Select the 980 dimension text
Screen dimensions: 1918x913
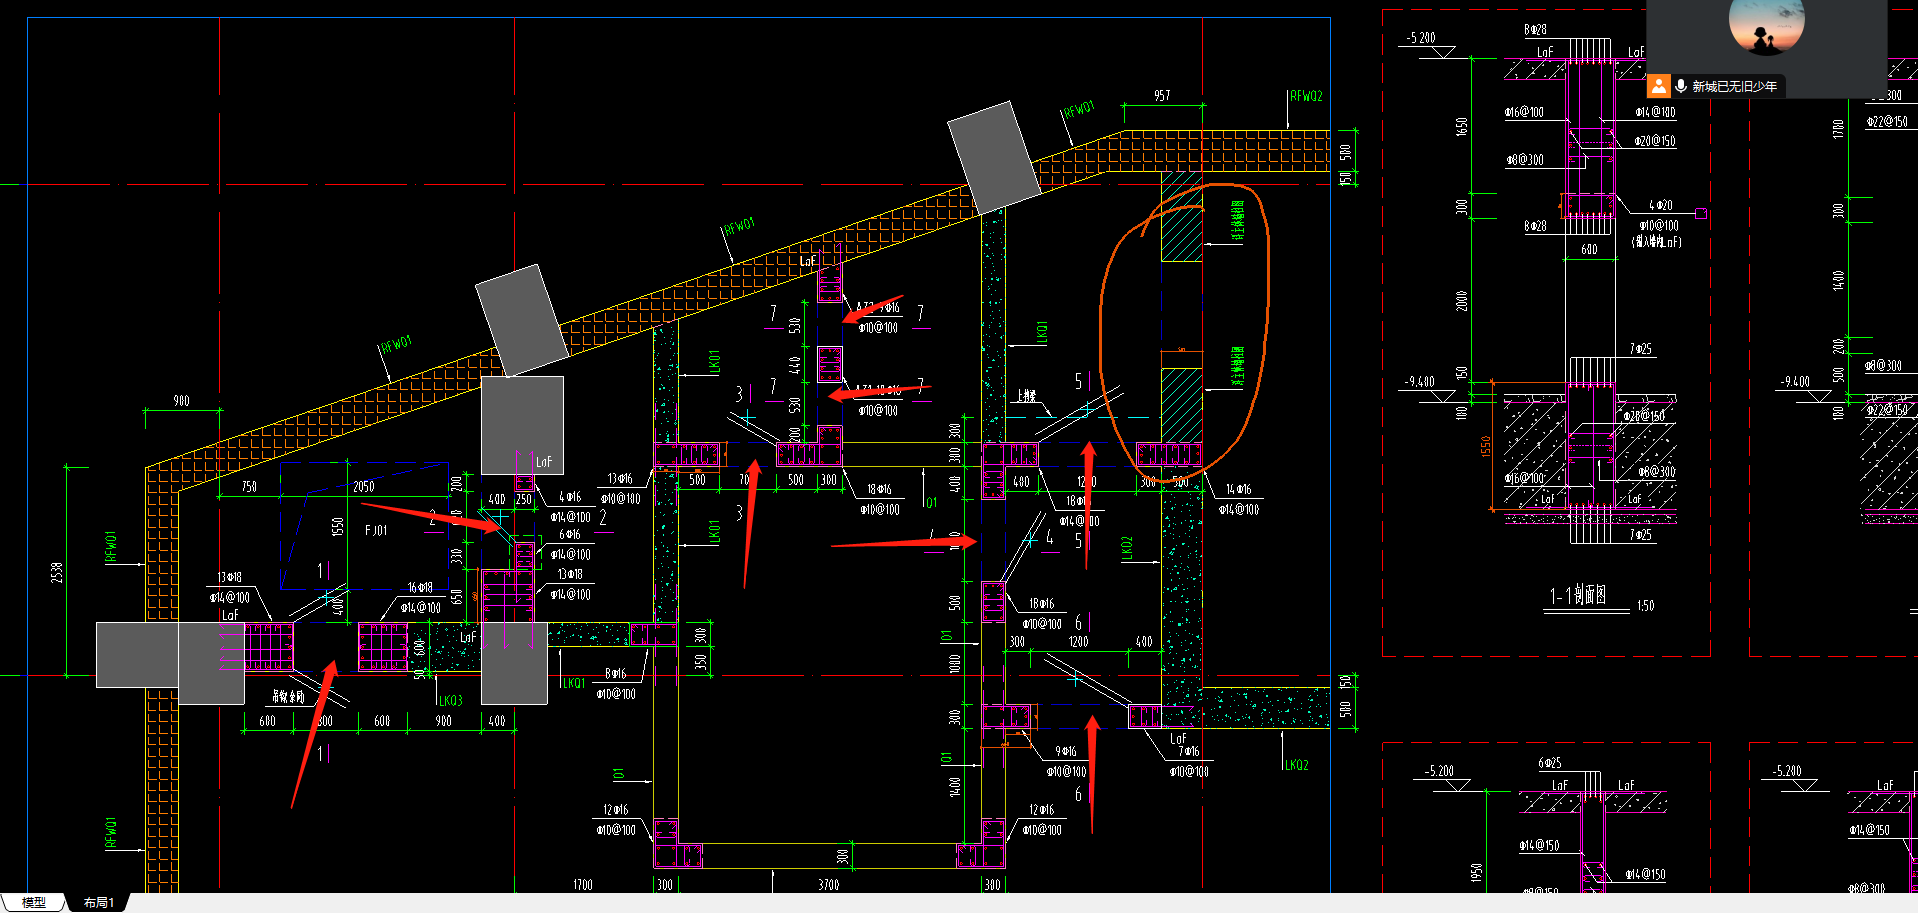point(181,401)
